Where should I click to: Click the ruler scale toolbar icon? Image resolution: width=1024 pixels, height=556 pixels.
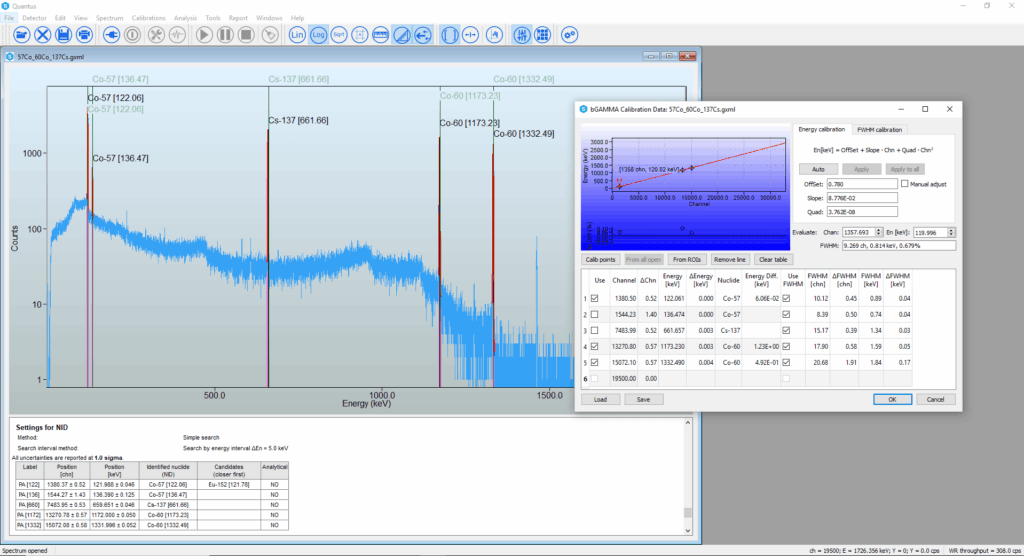pyautogui.click(x=381, y=35)
